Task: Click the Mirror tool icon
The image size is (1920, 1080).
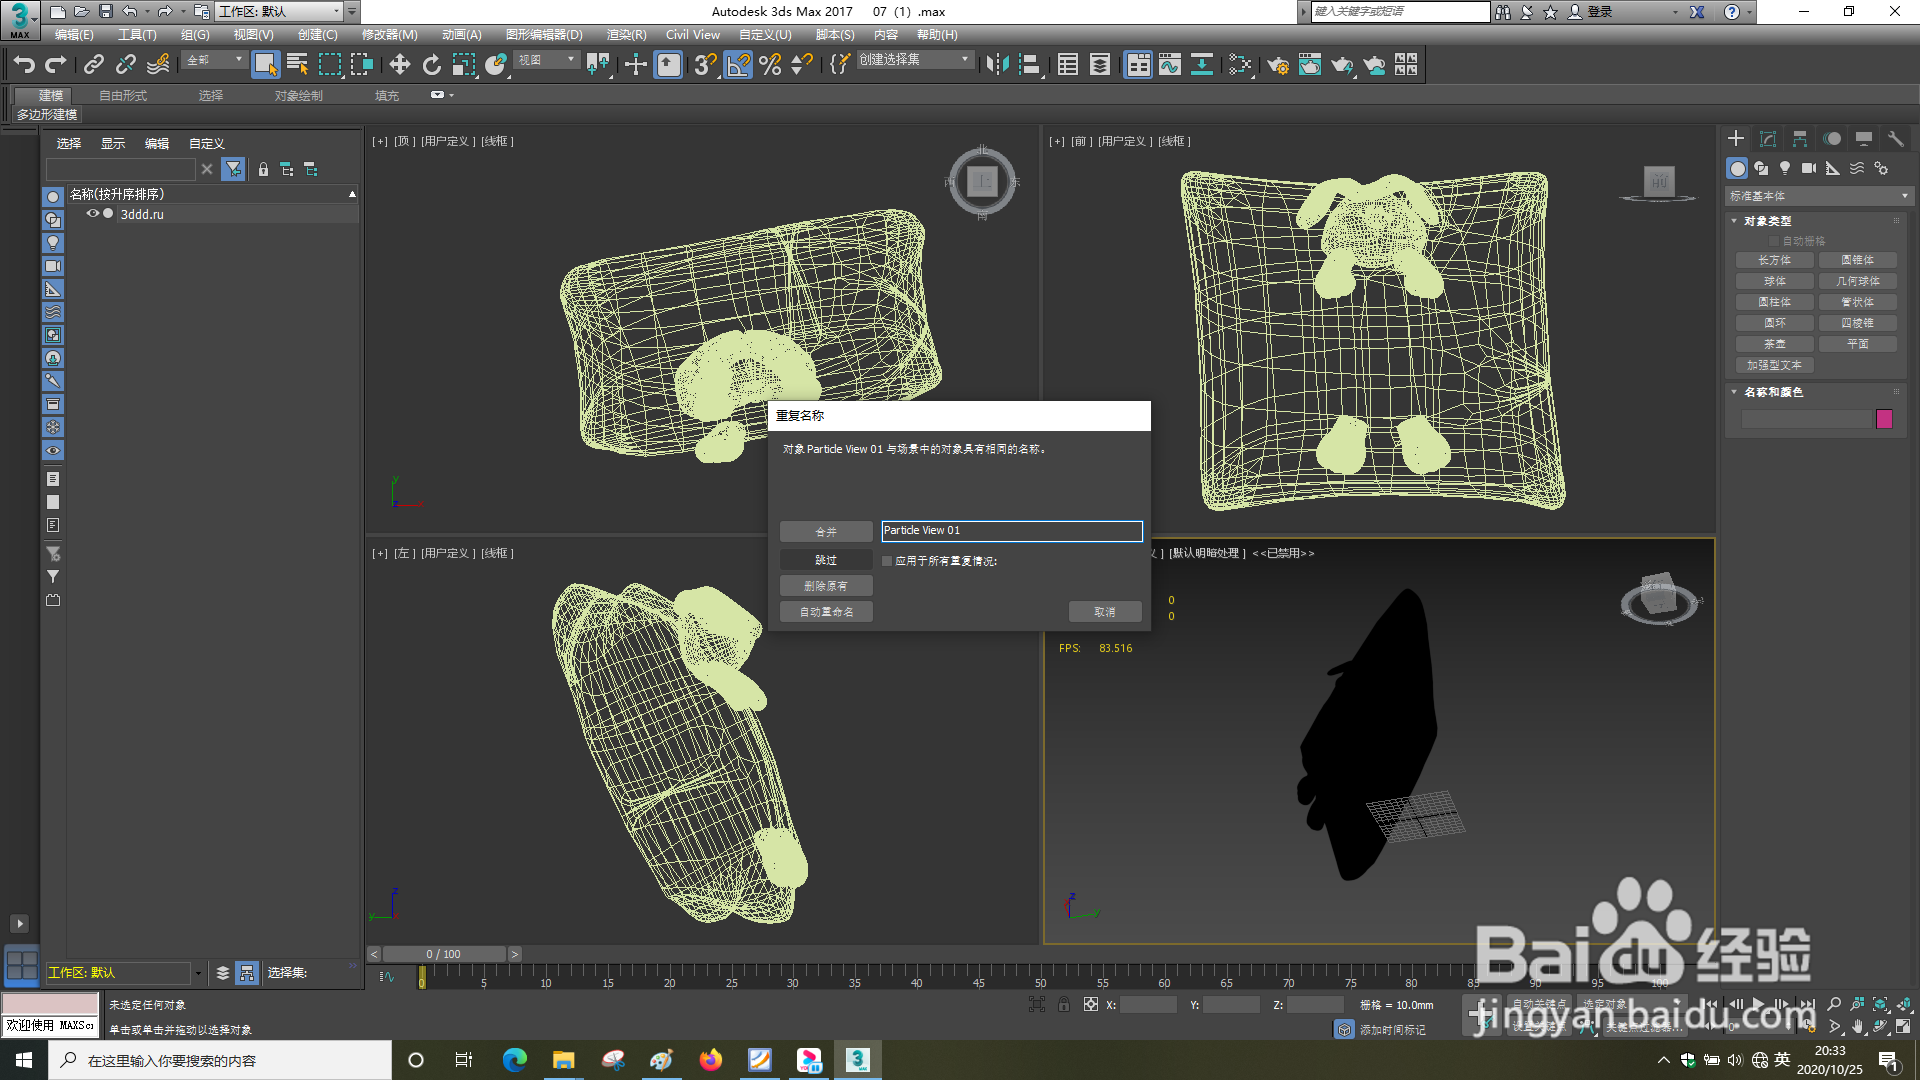Action: [x=996, y=65]
